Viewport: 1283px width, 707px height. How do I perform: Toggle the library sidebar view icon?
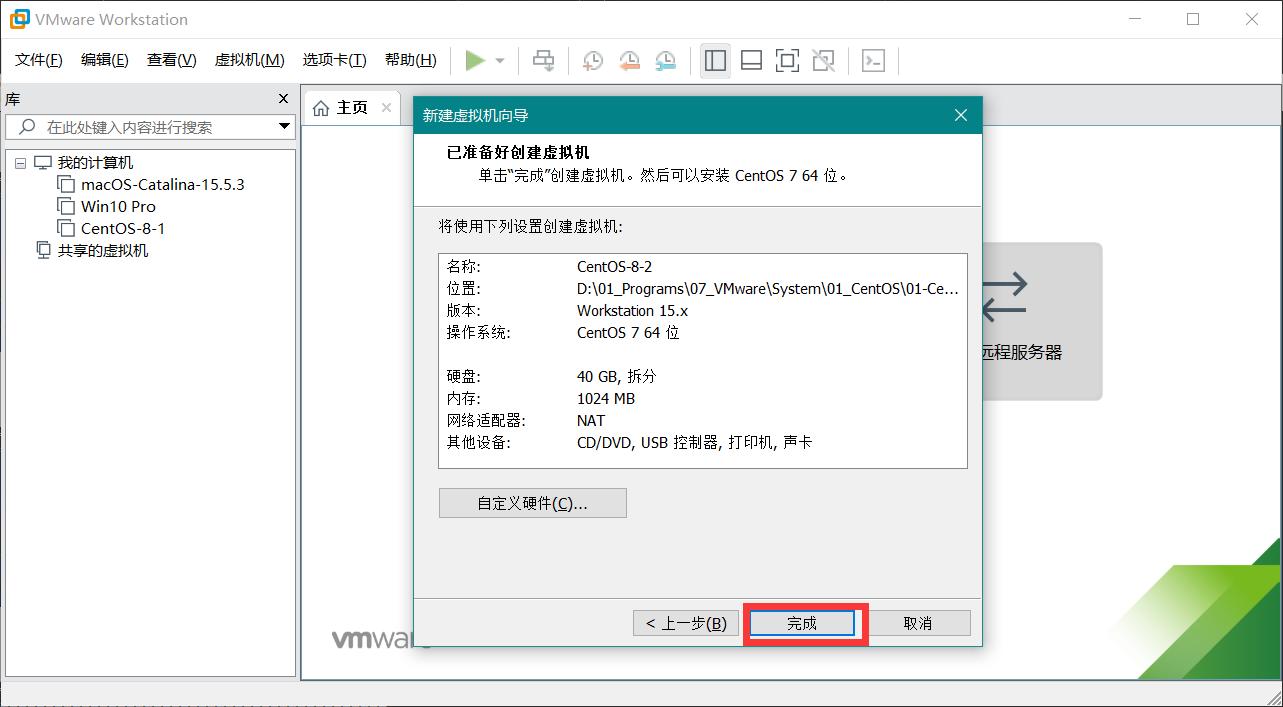(715, 61)
